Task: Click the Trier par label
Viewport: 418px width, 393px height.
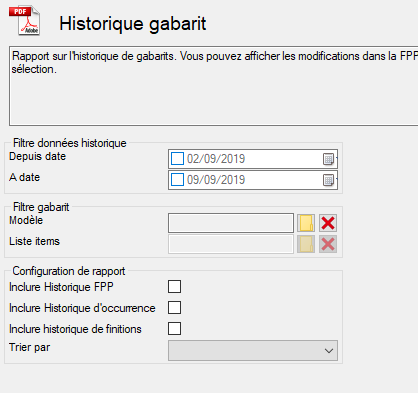Action: click(30, 347)
